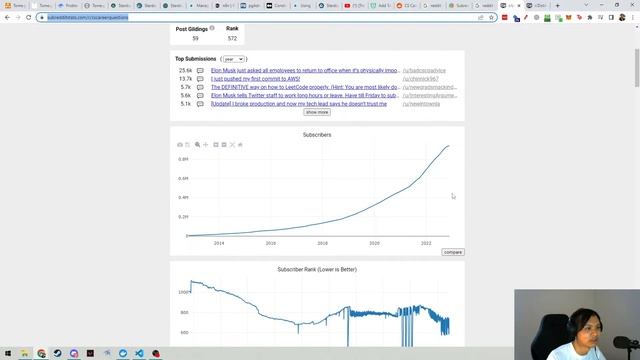Open the Elon Musk tells Twitter staff post
The image size is (640, 360).
[x=305, y=96]
